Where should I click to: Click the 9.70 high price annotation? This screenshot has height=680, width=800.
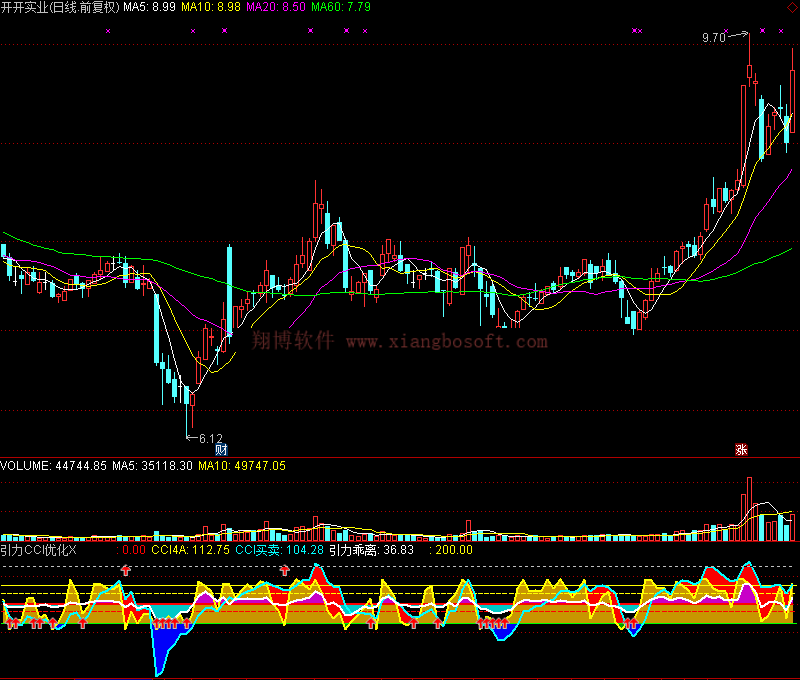click(x=713, y=38)
